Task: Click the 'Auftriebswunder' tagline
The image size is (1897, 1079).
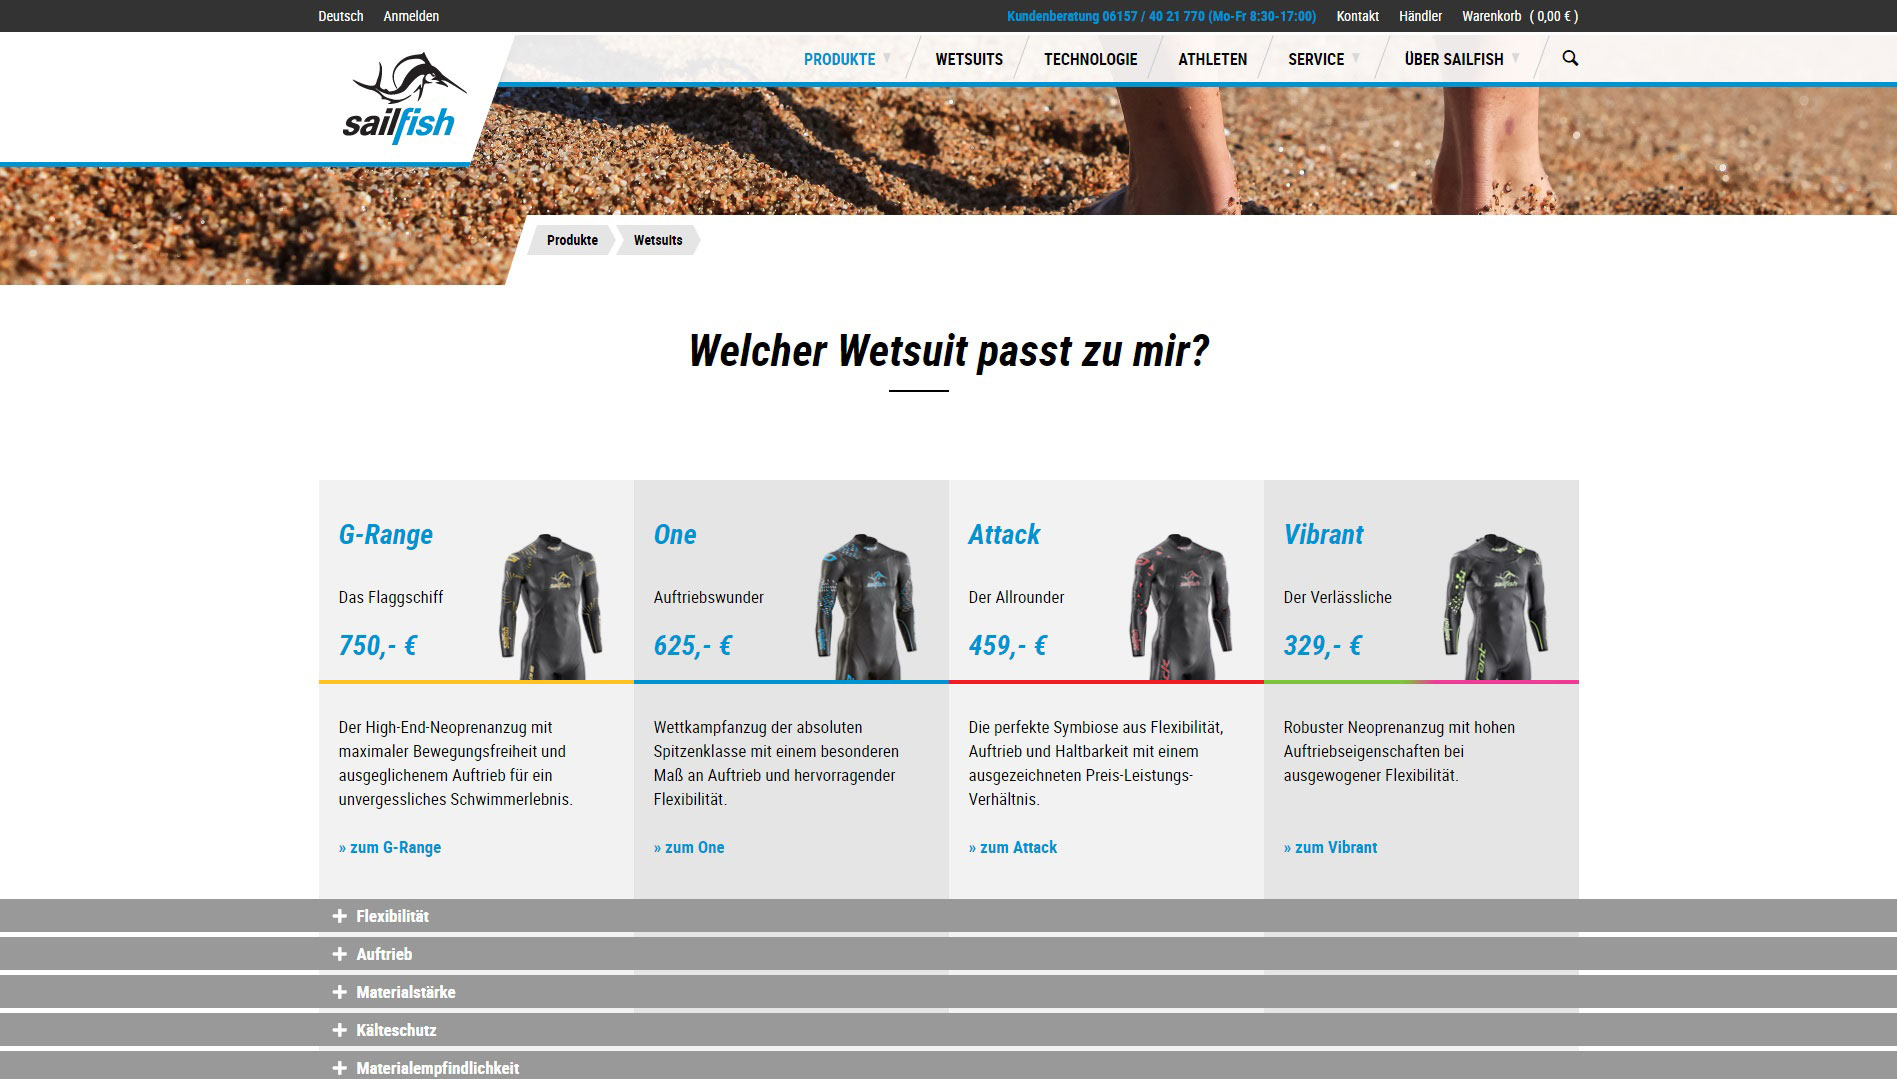Action: click(709, 597)
